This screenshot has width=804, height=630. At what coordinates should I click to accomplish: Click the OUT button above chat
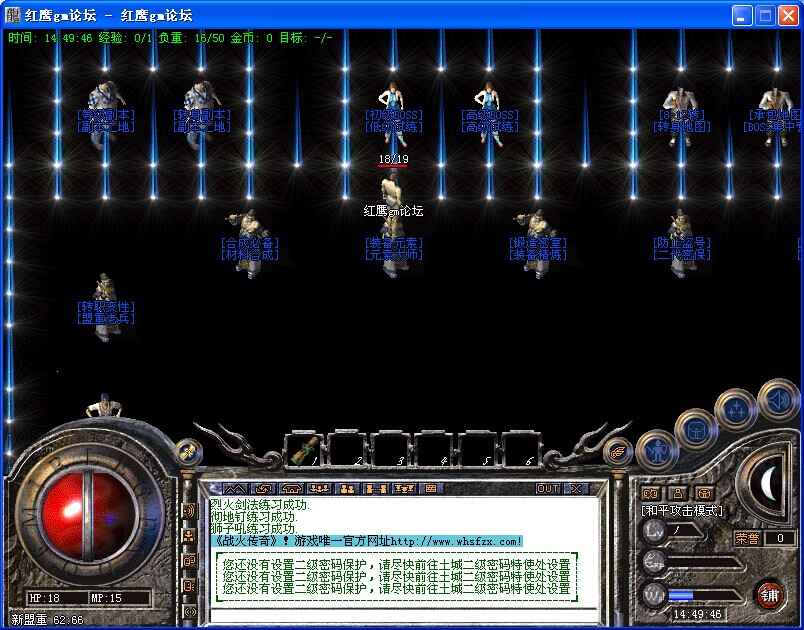click(x=547, y=488)
